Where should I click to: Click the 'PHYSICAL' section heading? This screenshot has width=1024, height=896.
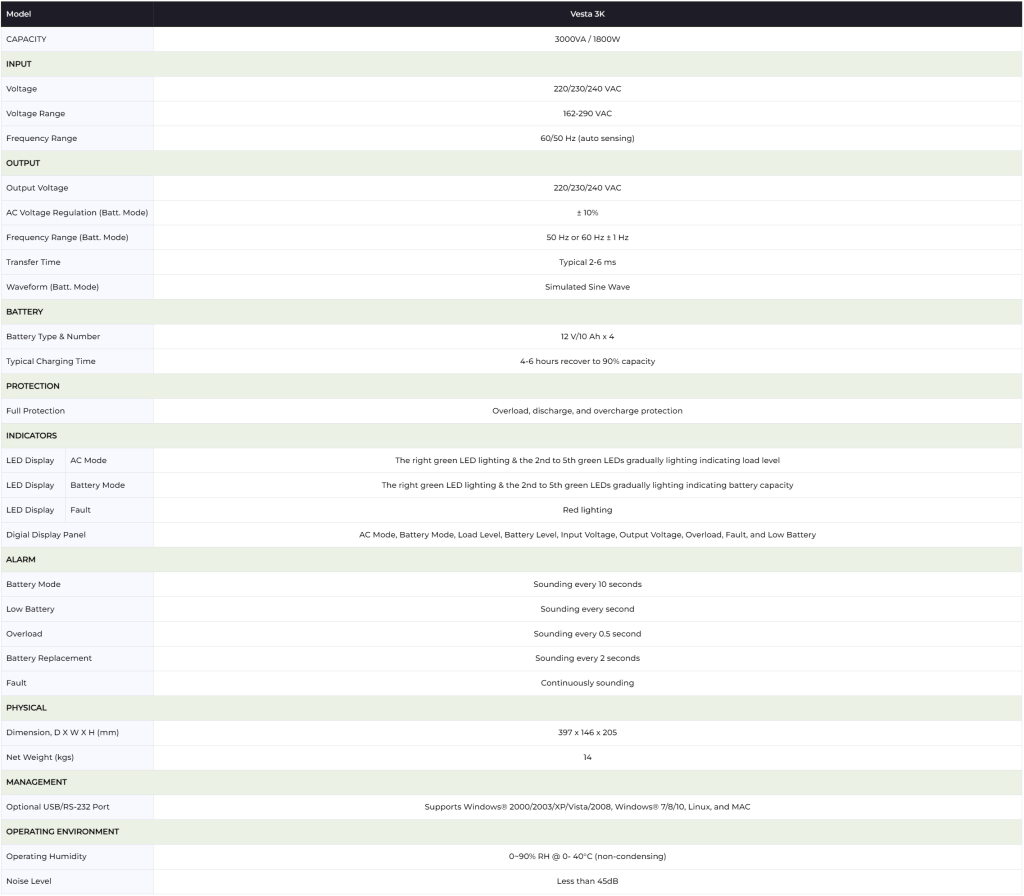(x=26, y=709)
